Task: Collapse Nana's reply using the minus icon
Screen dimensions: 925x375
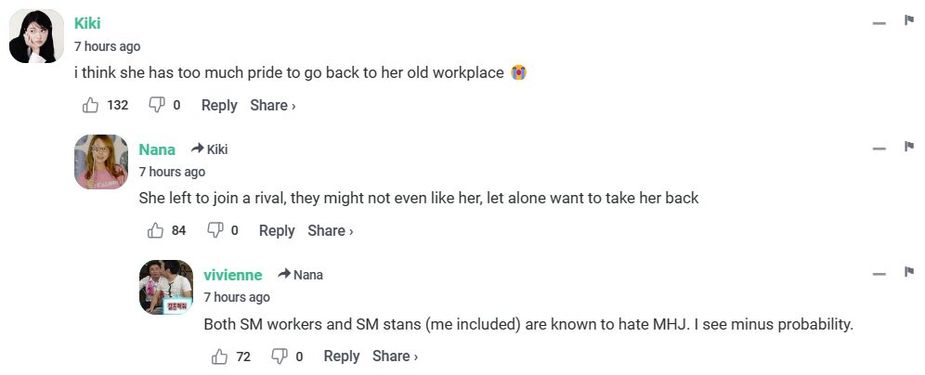Action: (x=880, y=149)
